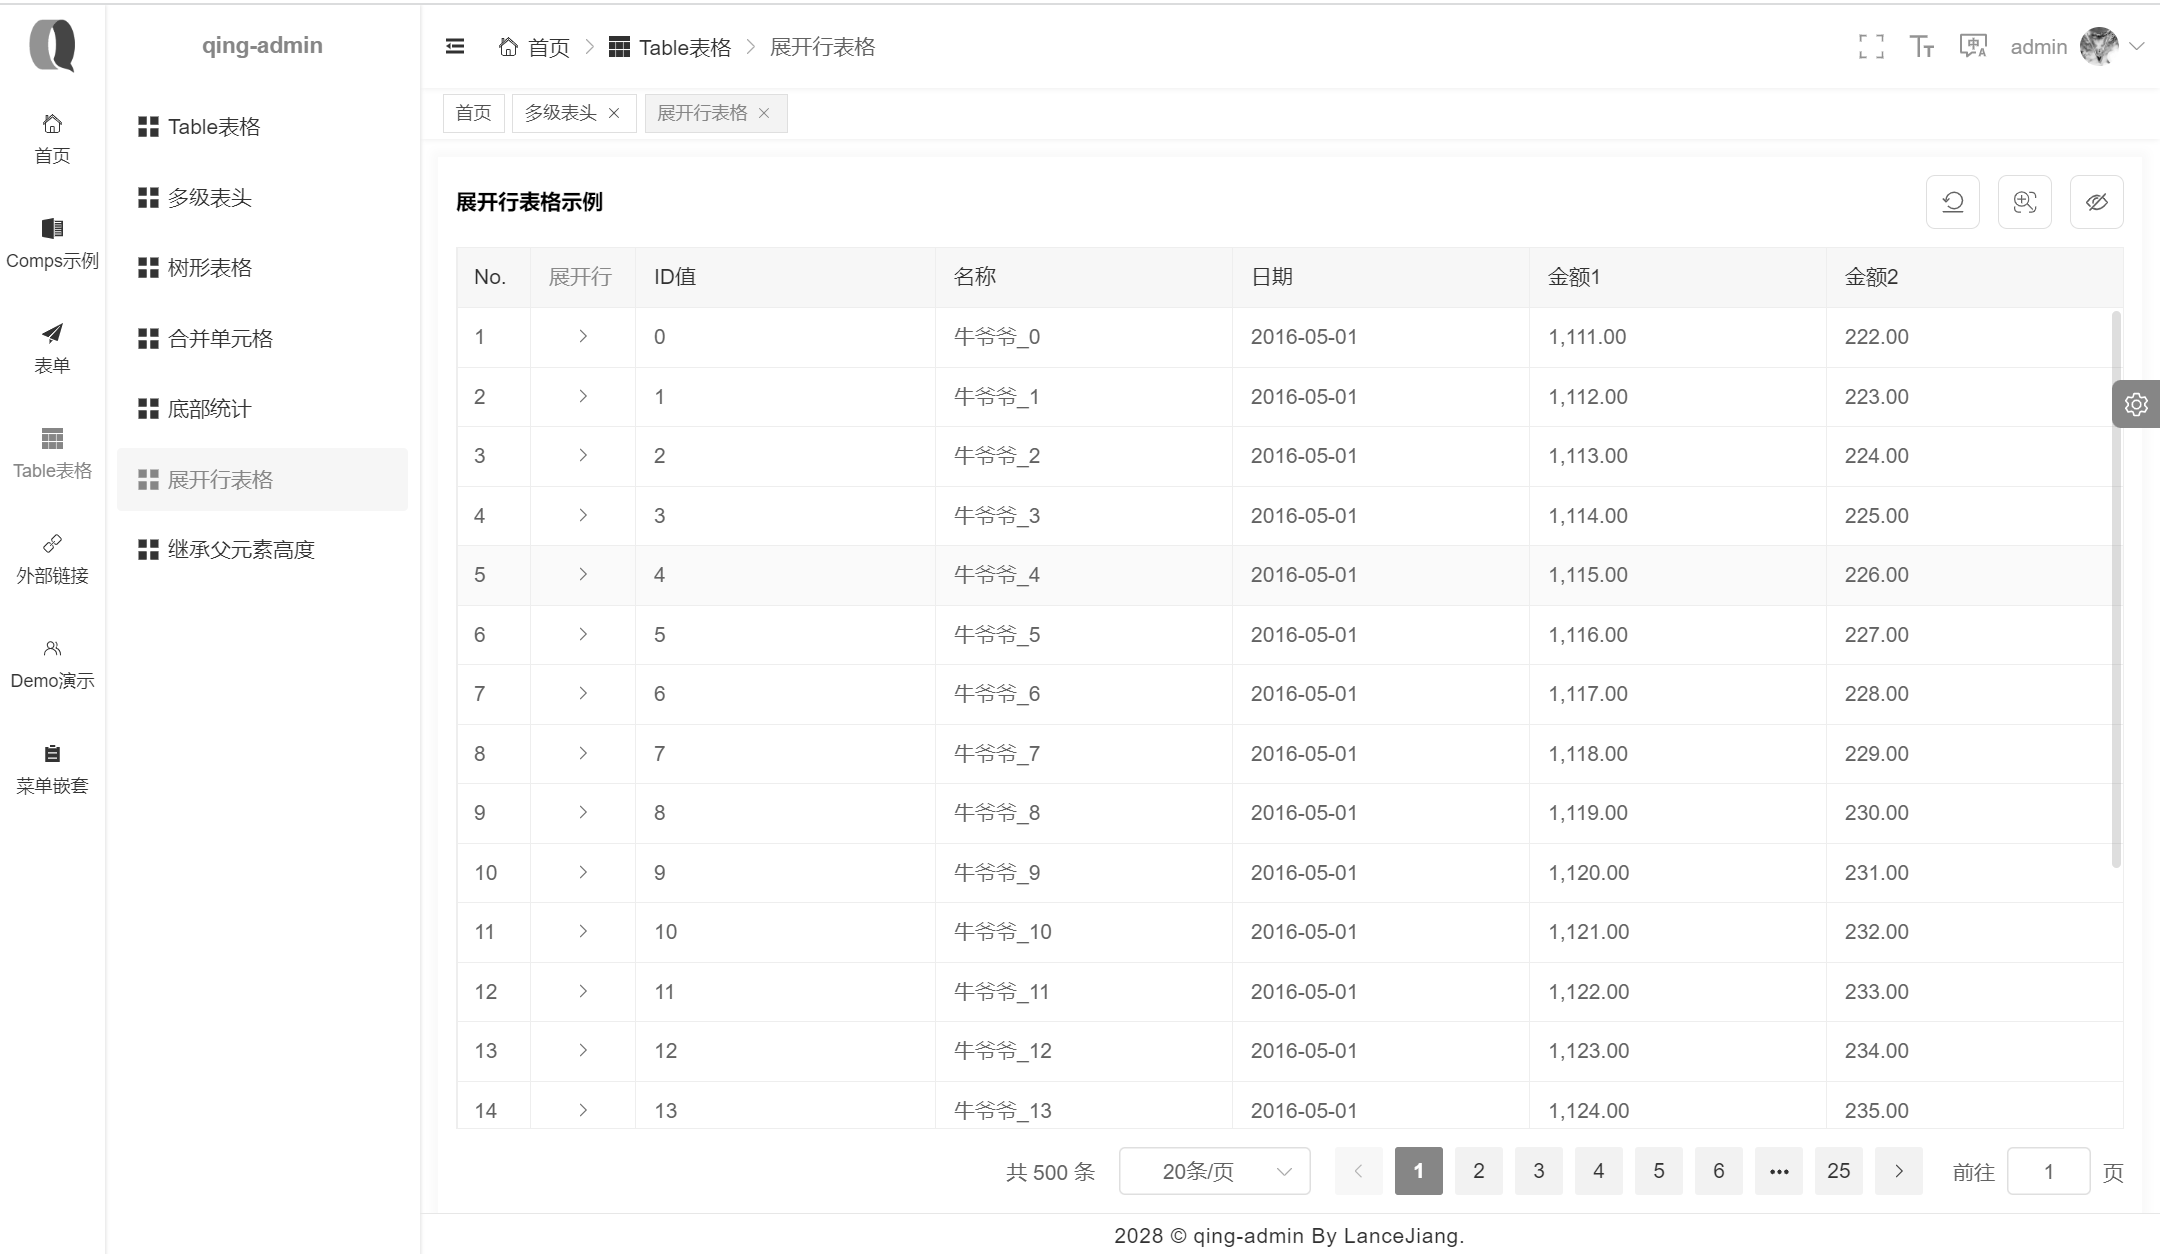Switch to 多级表头 tab

(x=560, y=113)
